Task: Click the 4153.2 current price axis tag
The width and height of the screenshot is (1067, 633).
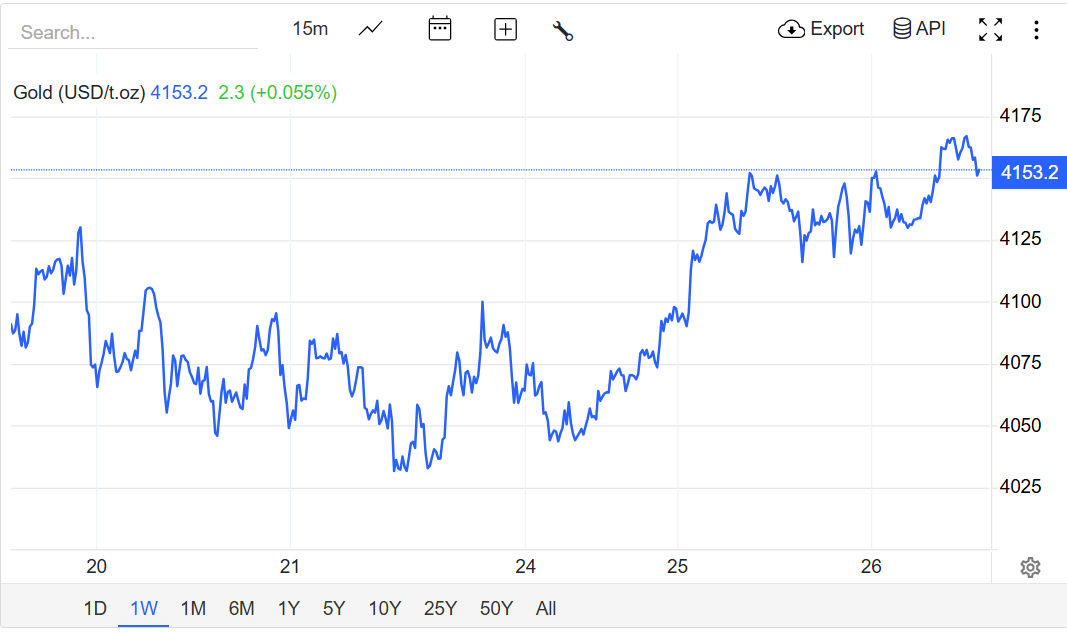Action: click(x=1029, y=172)
